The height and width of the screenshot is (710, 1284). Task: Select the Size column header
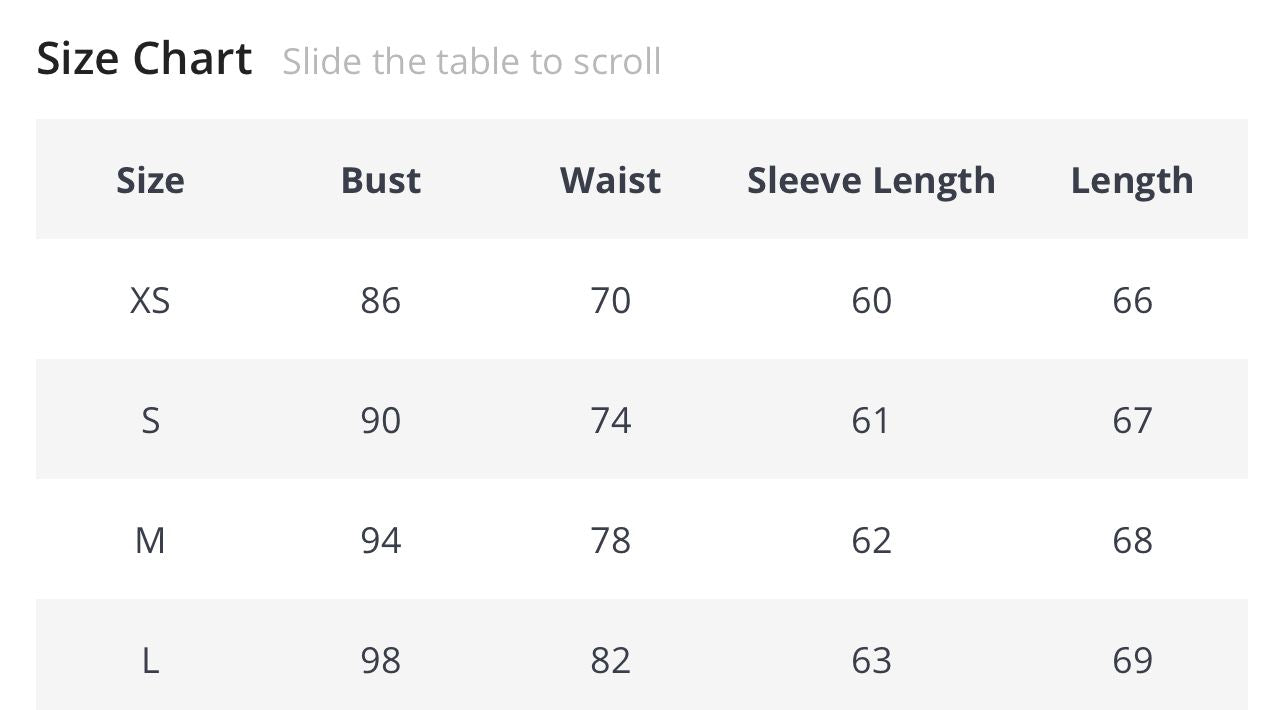(x=150, y=180)
